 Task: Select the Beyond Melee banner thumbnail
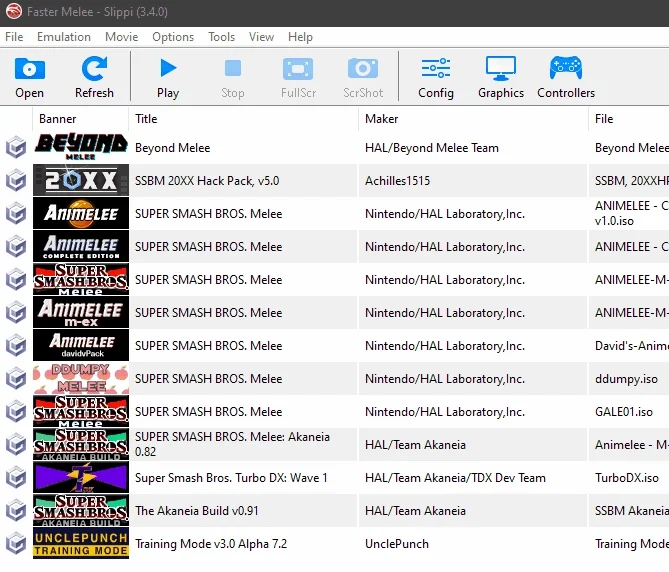[81, 148]
